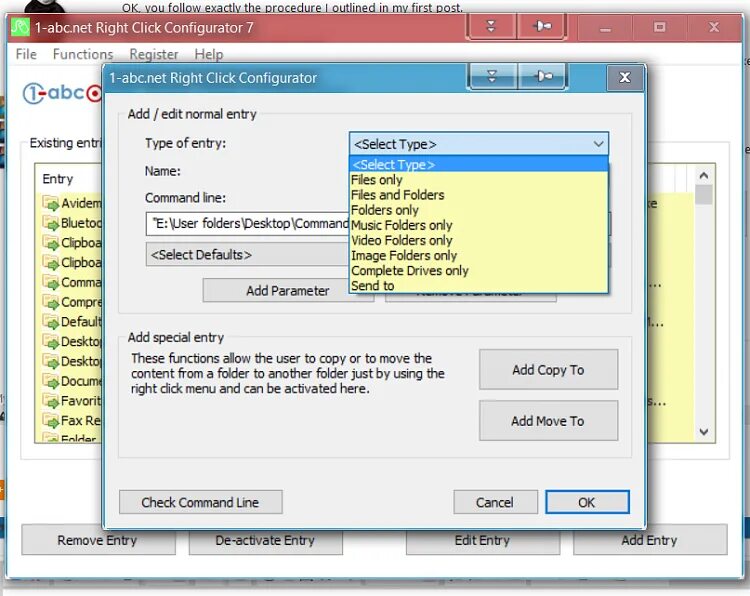Image resolution: width=750 pixels, height=596 pixels.
Task: Click the roll-up double chevron icon in the dialog title bar
Action: click(492, 76)
